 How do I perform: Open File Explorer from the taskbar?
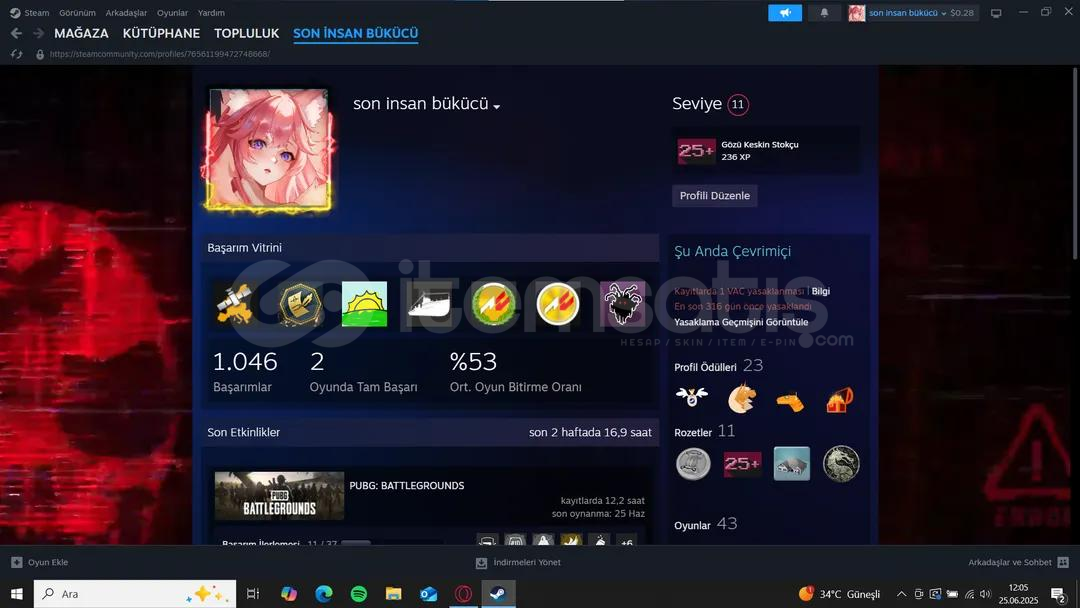coord(393,594)
